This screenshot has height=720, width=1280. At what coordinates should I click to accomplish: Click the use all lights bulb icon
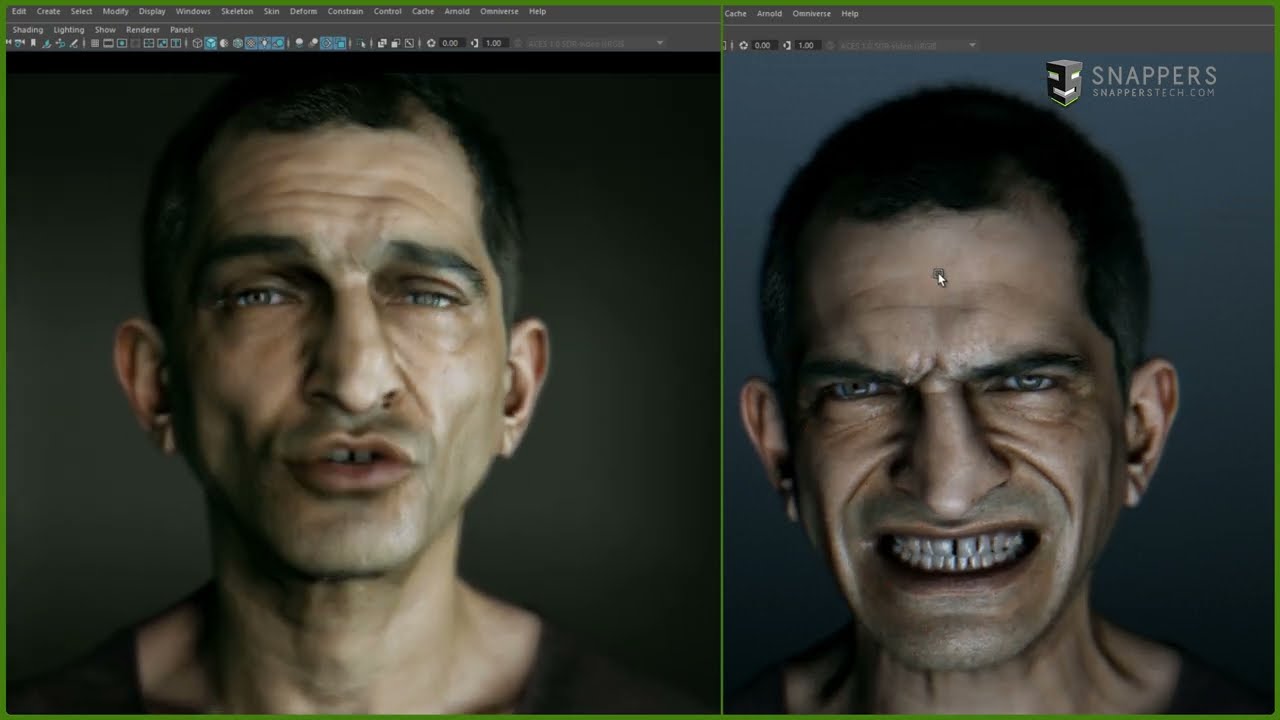264,43
